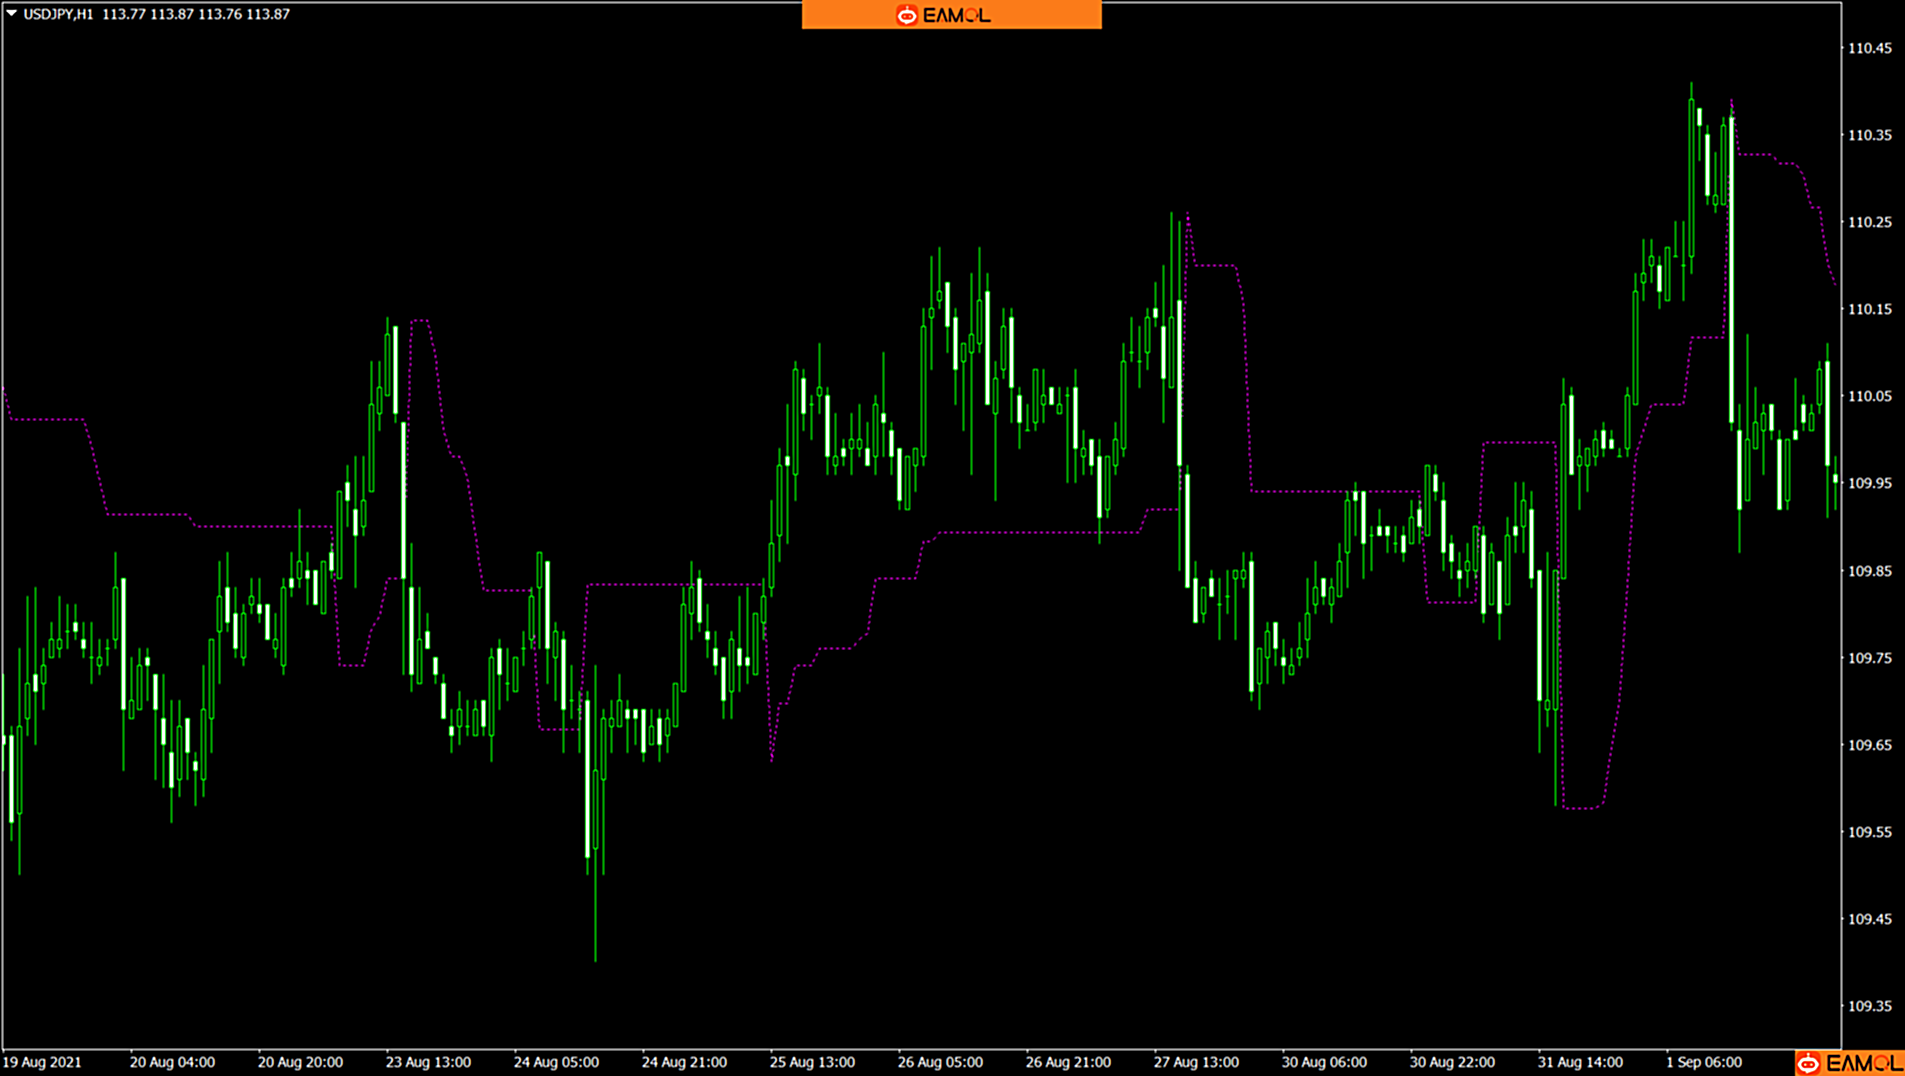This screenshot has height=1076, width=1905.
Task: Click the 19 Aug 2021 time label
Action: [x=42, y=1062]
